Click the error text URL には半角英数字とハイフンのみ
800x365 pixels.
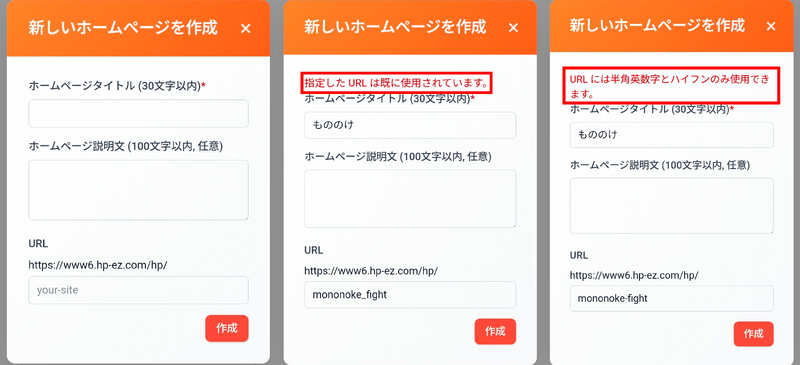coord(669,85)
